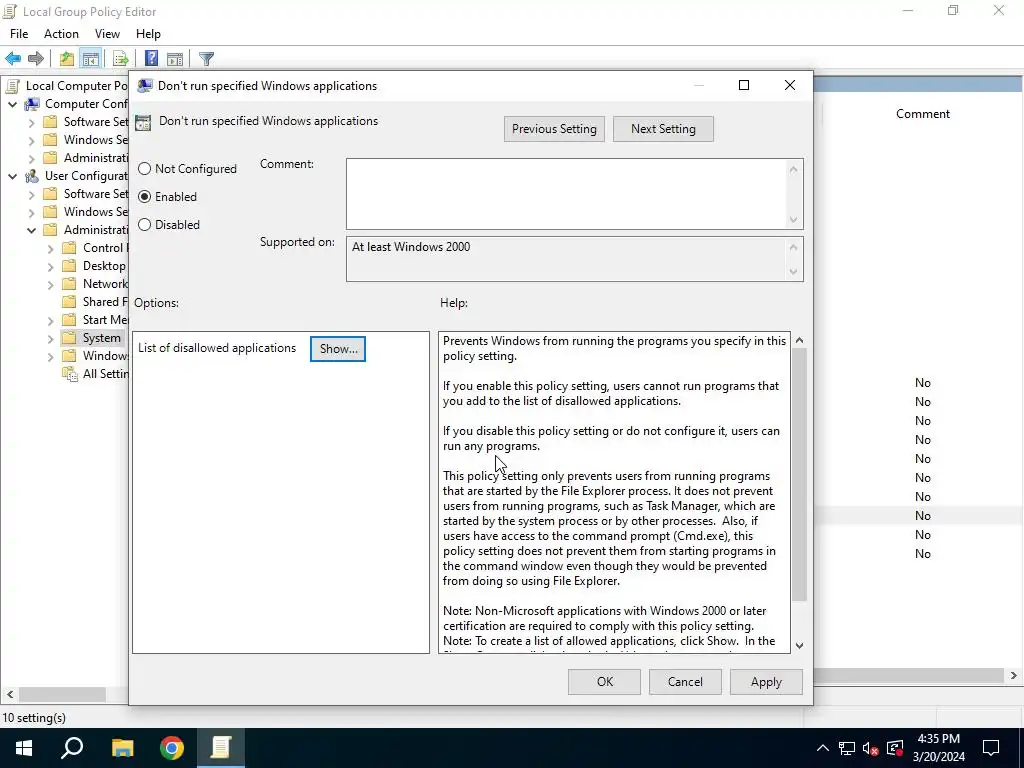Screen dimensions: 1024x768
Task: Toggle the Show/Hide Console Tree icon
Action: click(x=90, y=59)
